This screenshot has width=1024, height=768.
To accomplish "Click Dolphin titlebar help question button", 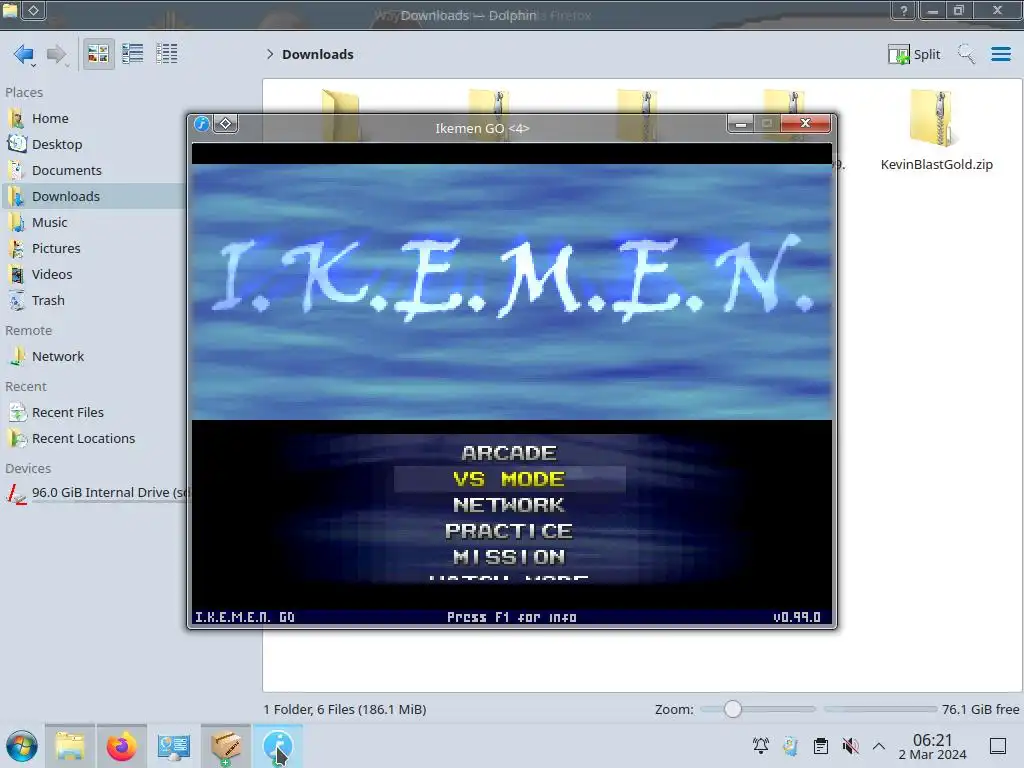I will [x=904, y=10].
